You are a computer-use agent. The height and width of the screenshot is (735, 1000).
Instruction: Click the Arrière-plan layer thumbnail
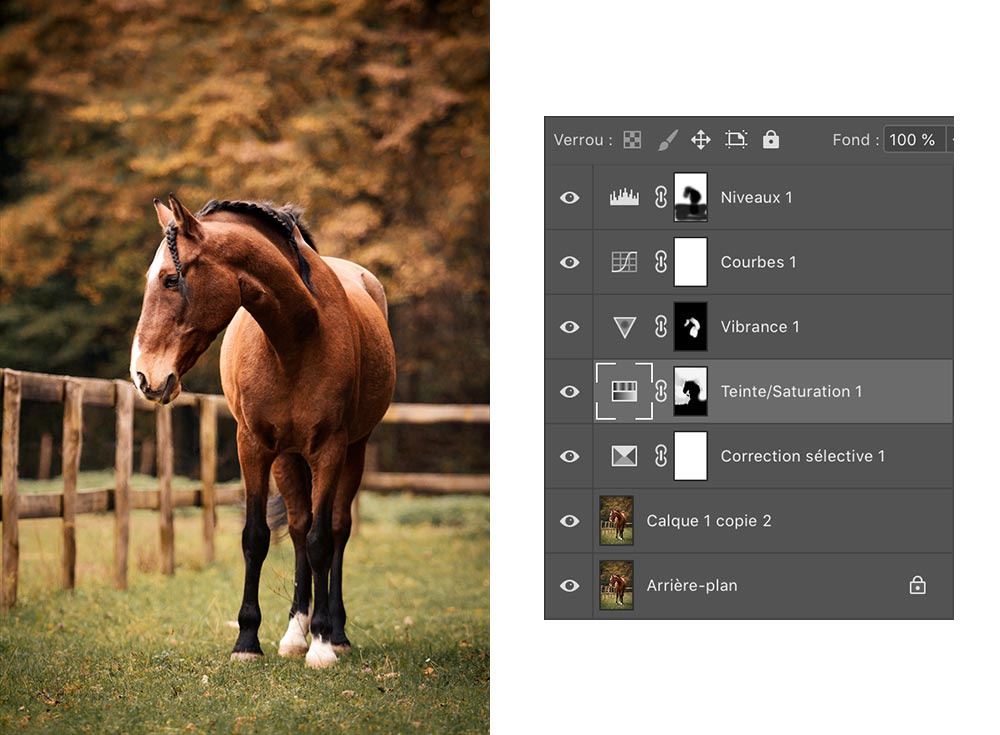pos(616,585)
